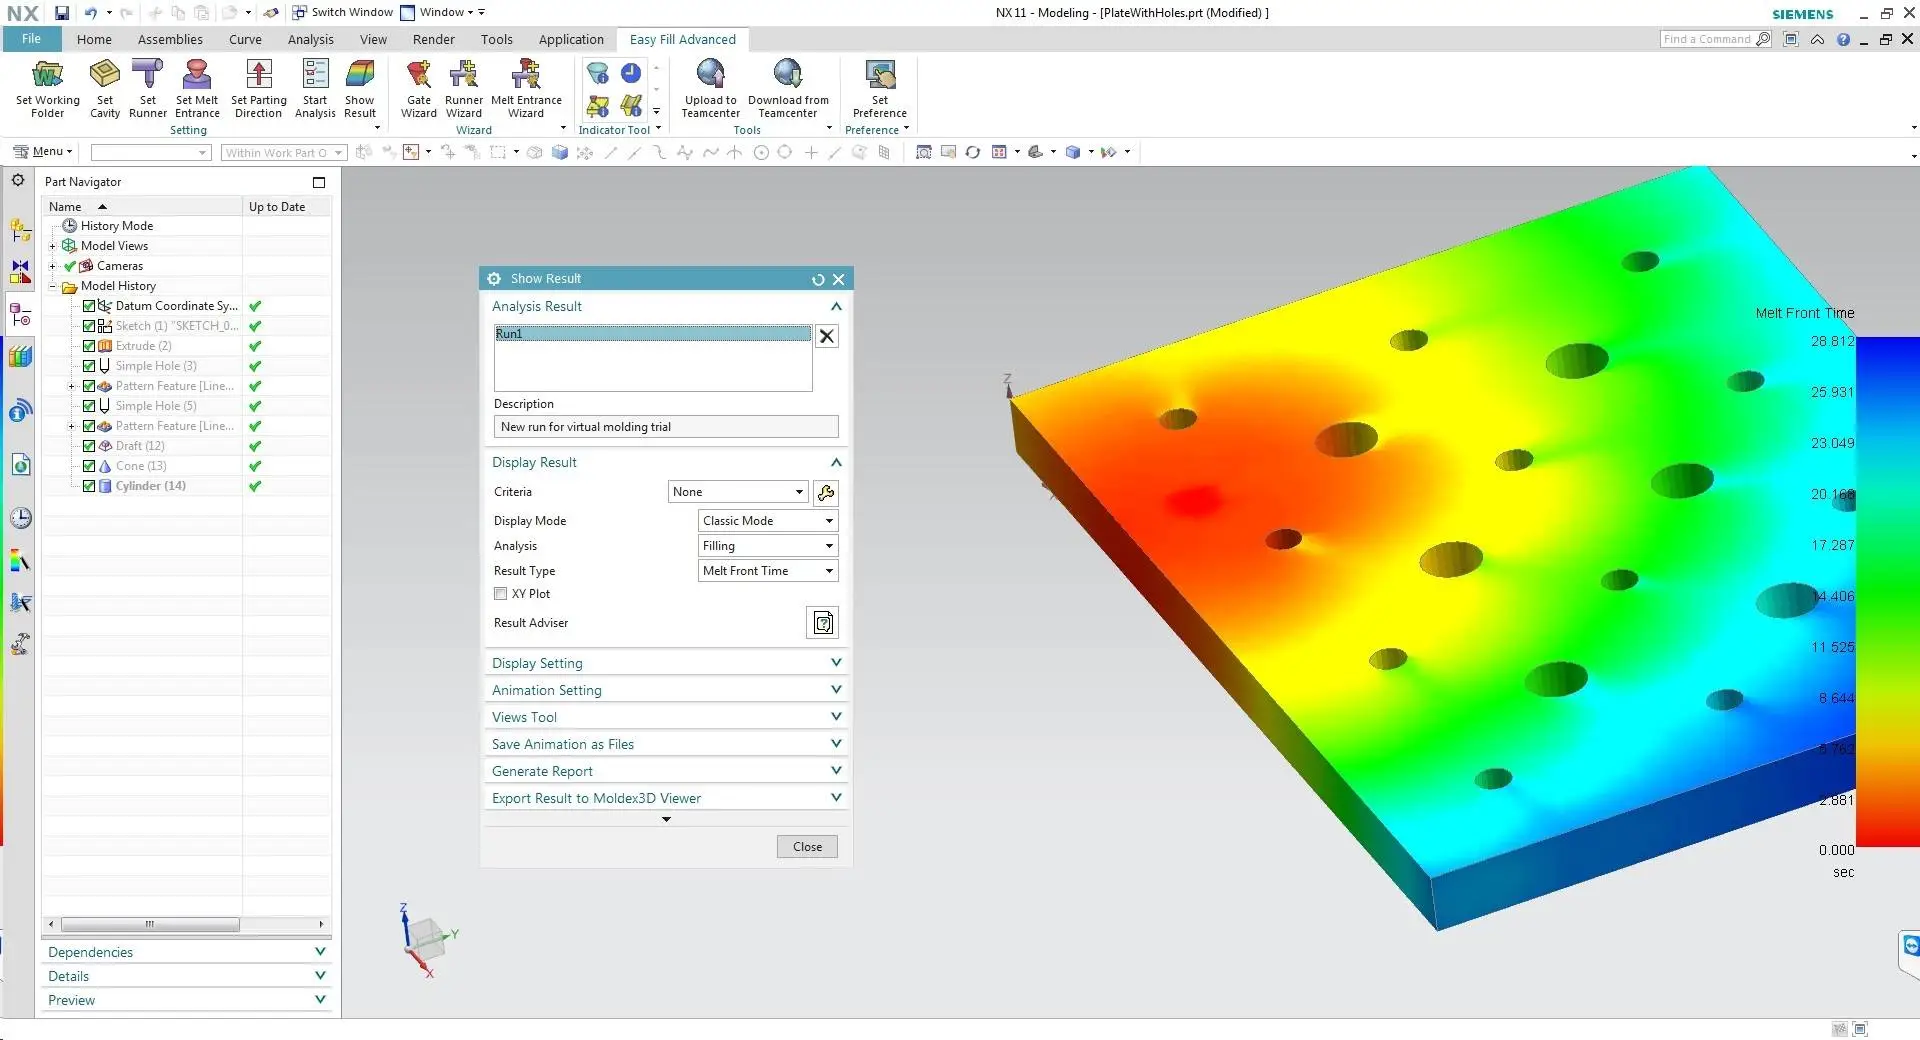Click Upload to Teamcenter
Screen dimensions: 1920x1040
711,89
